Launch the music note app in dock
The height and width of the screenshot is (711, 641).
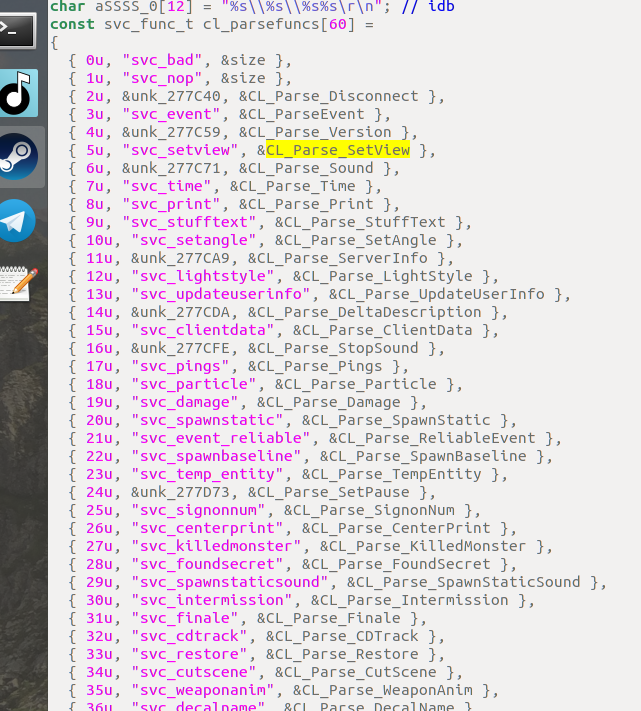[x=18, y=93]
